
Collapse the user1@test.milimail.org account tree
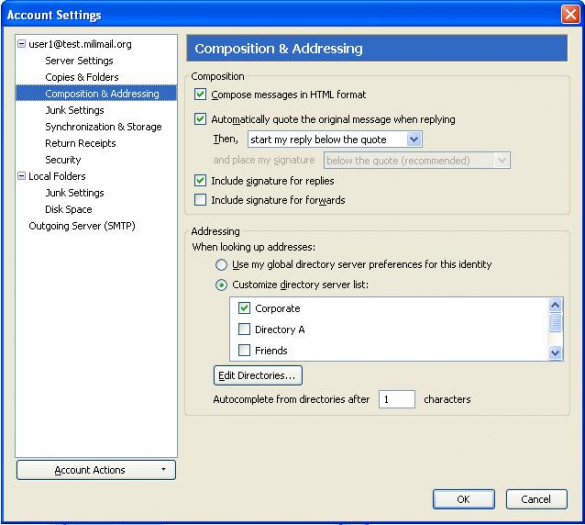tap(22, 44)
